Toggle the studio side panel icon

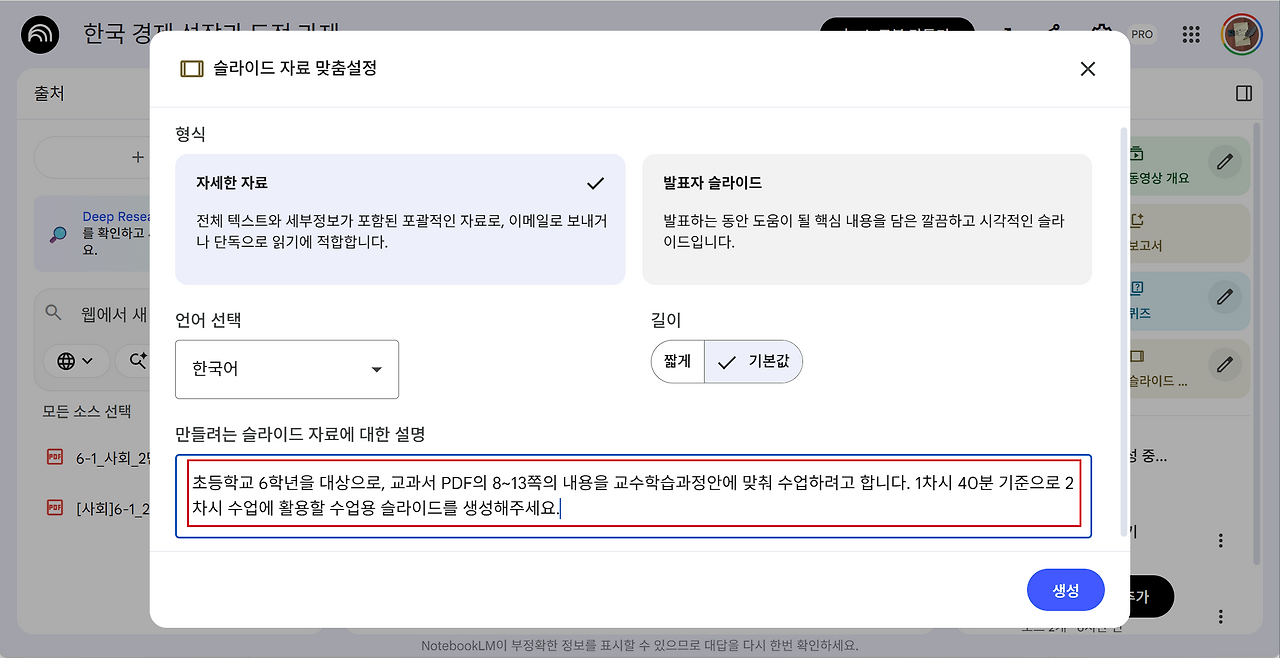[x=1244, y=93]
